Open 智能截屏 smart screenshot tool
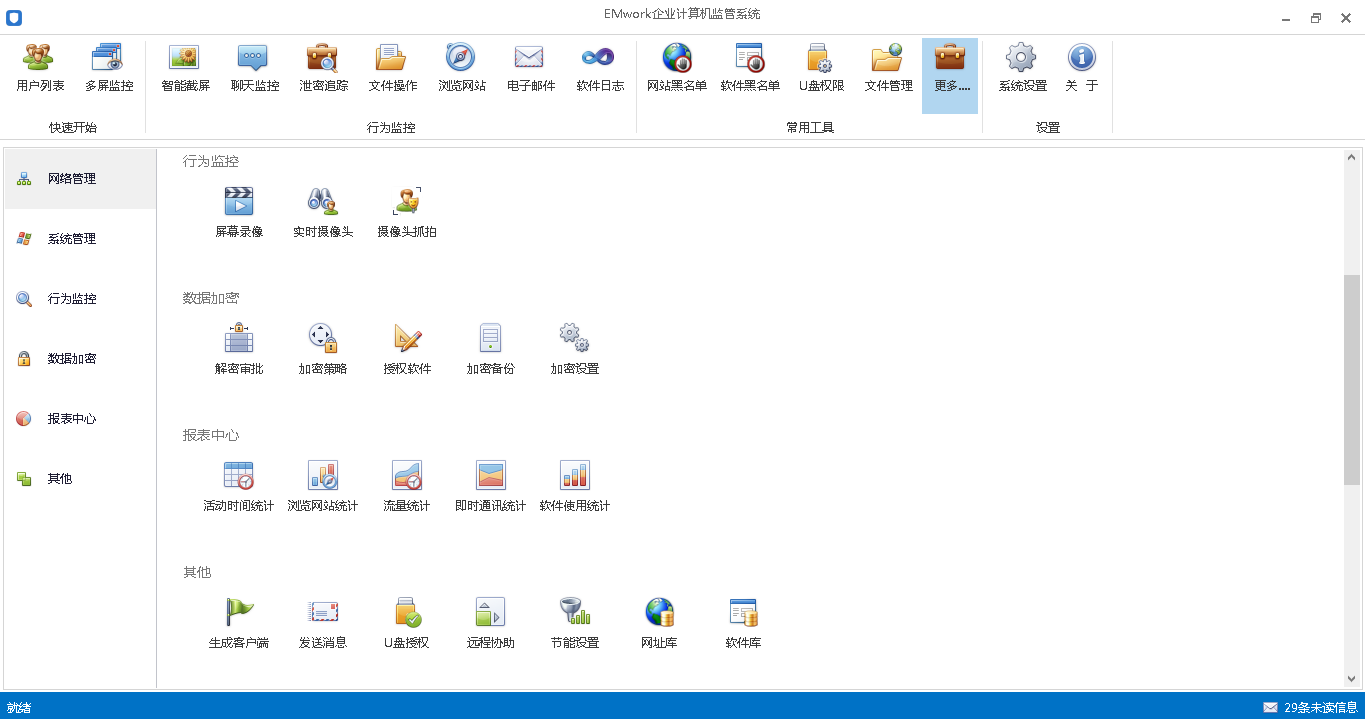1365x719 pixels. 185,68
